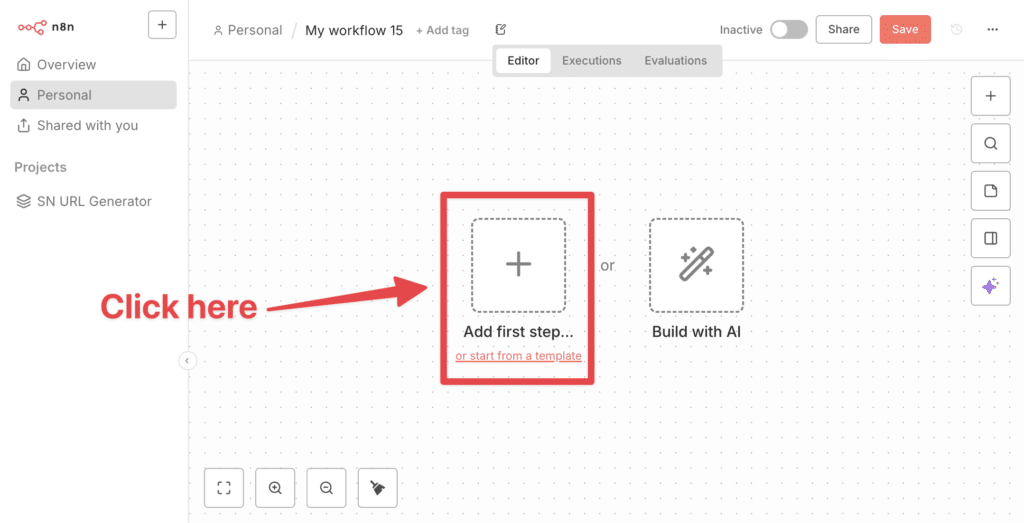Collapse the left sidebar arrow
Screen dimensions: 1024x523
187,361
